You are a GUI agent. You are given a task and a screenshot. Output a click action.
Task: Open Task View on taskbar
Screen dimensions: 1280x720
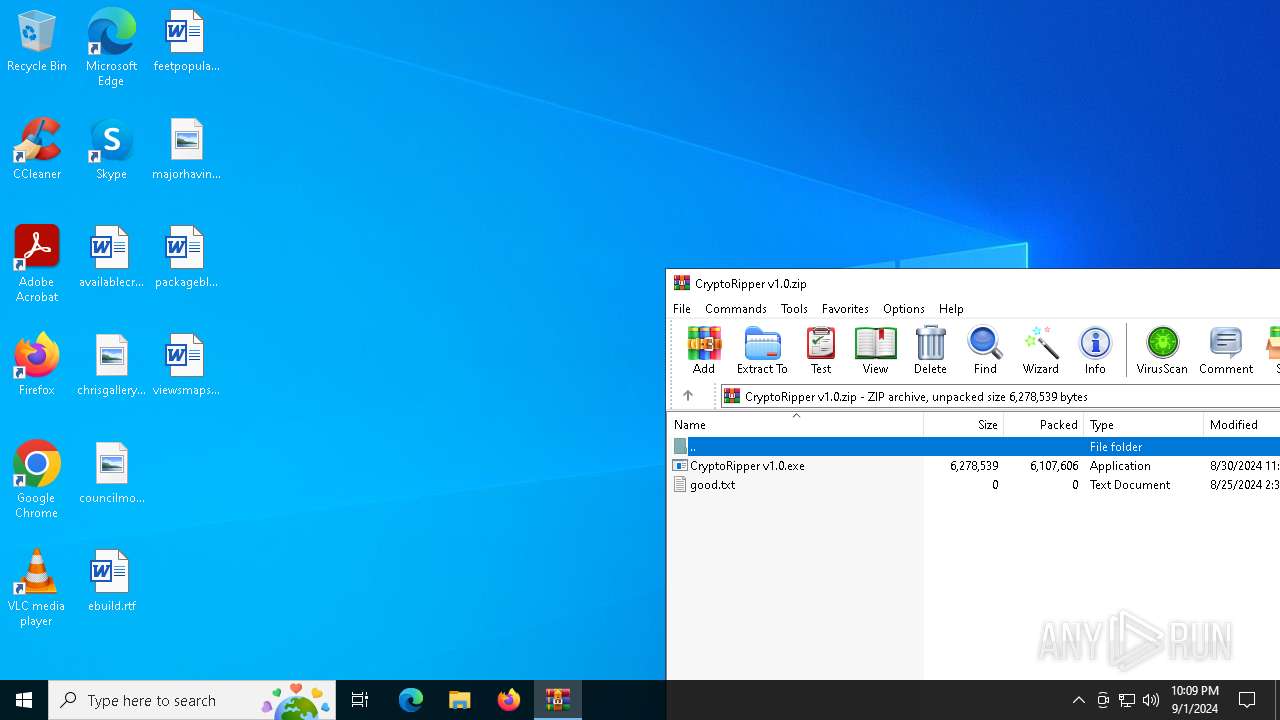[x=360, y=700]
